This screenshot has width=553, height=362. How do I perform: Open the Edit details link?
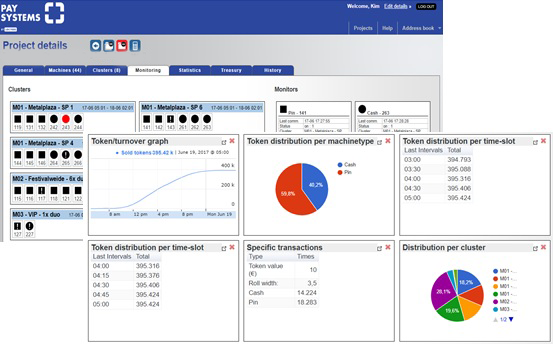click(396, 6)
